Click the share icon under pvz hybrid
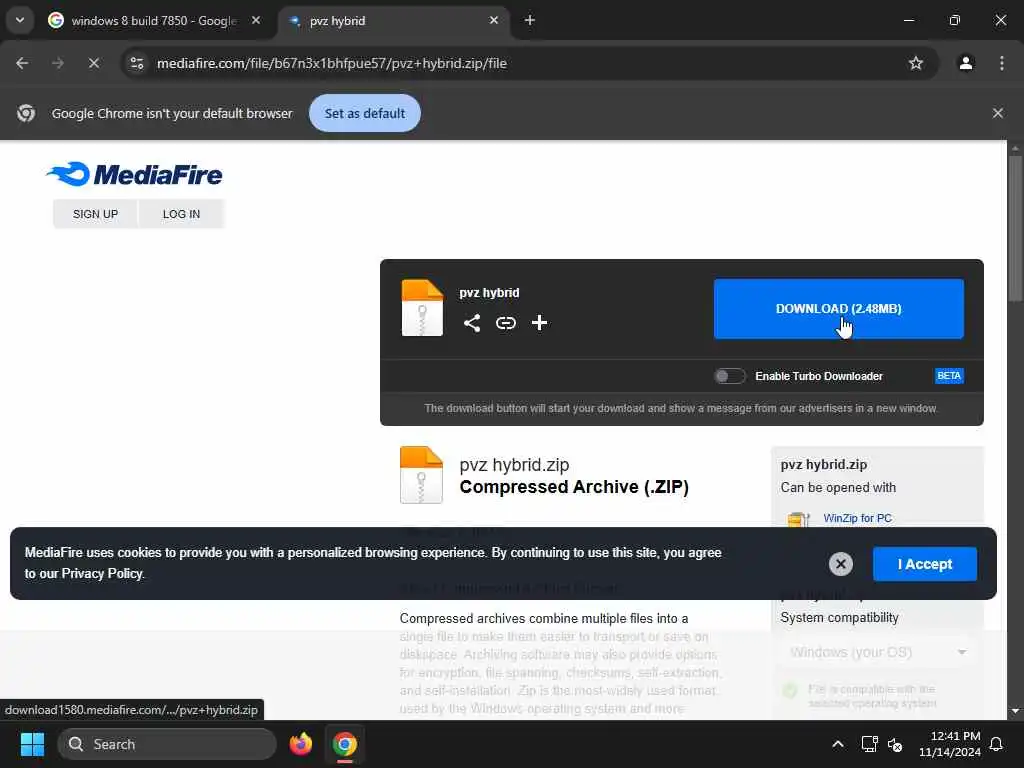 pyautogui.click(x=472, y=323)
